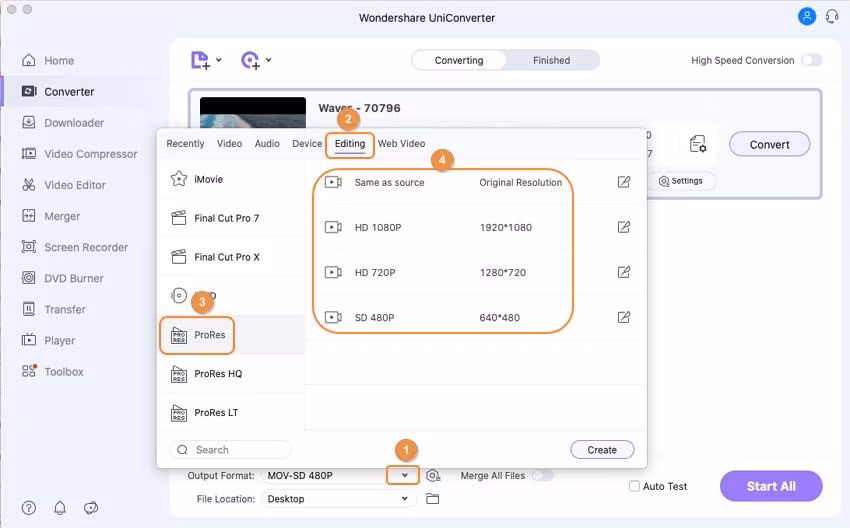The width and height of the screenshot is (850, 528).
Task: Choose ProRes HQ format
Action: [231, 374]
